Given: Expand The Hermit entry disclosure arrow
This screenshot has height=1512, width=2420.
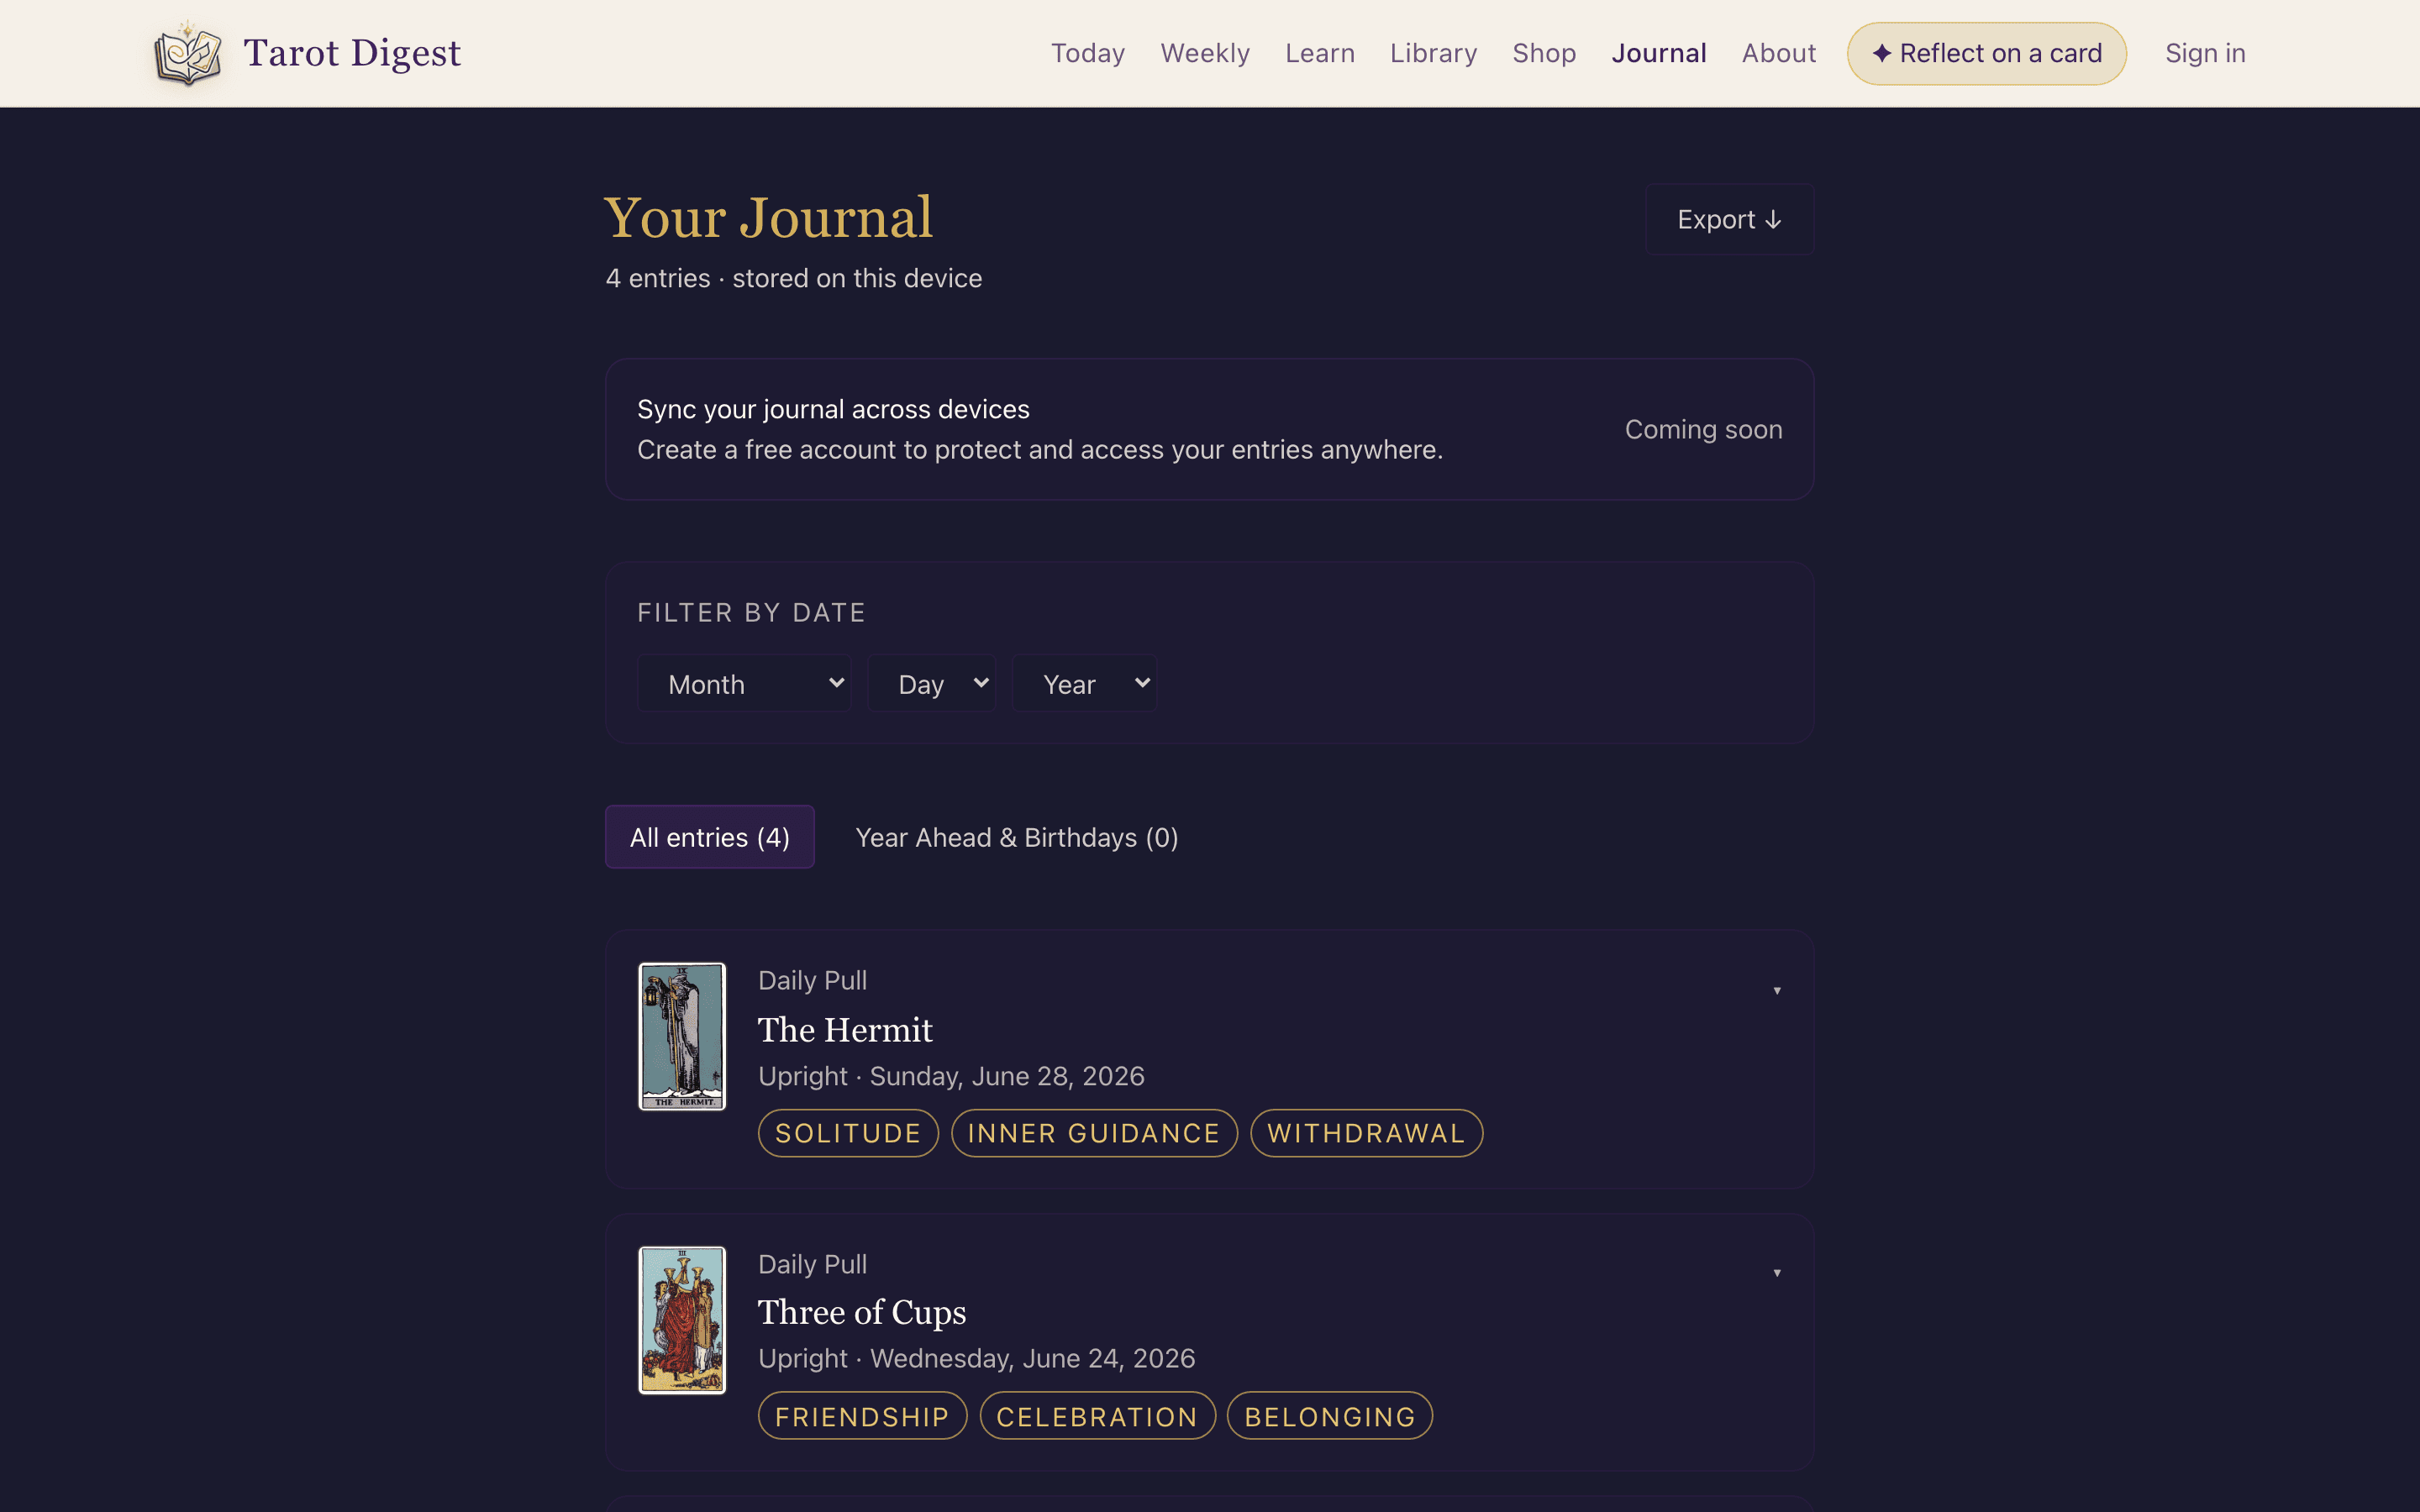Looking at the screenshot, I should [x=1777, y=990].
